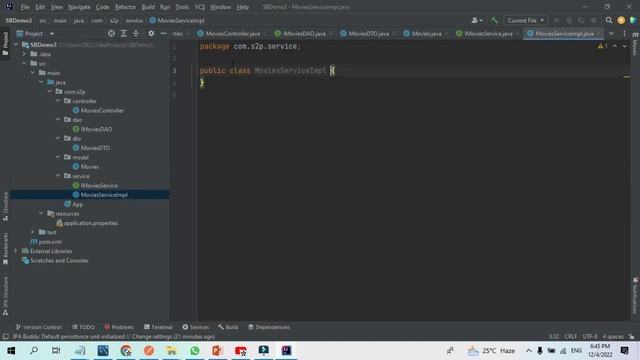Open the Terminal tool window

pyautogui.click(x=158, y=327)
